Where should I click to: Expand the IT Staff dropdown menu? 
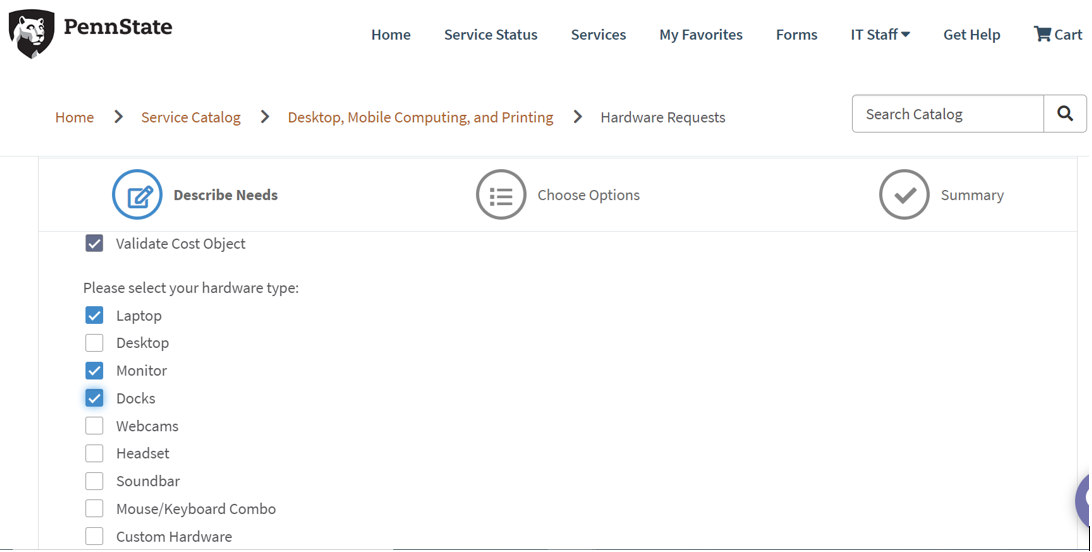click(x=880, y=34)
